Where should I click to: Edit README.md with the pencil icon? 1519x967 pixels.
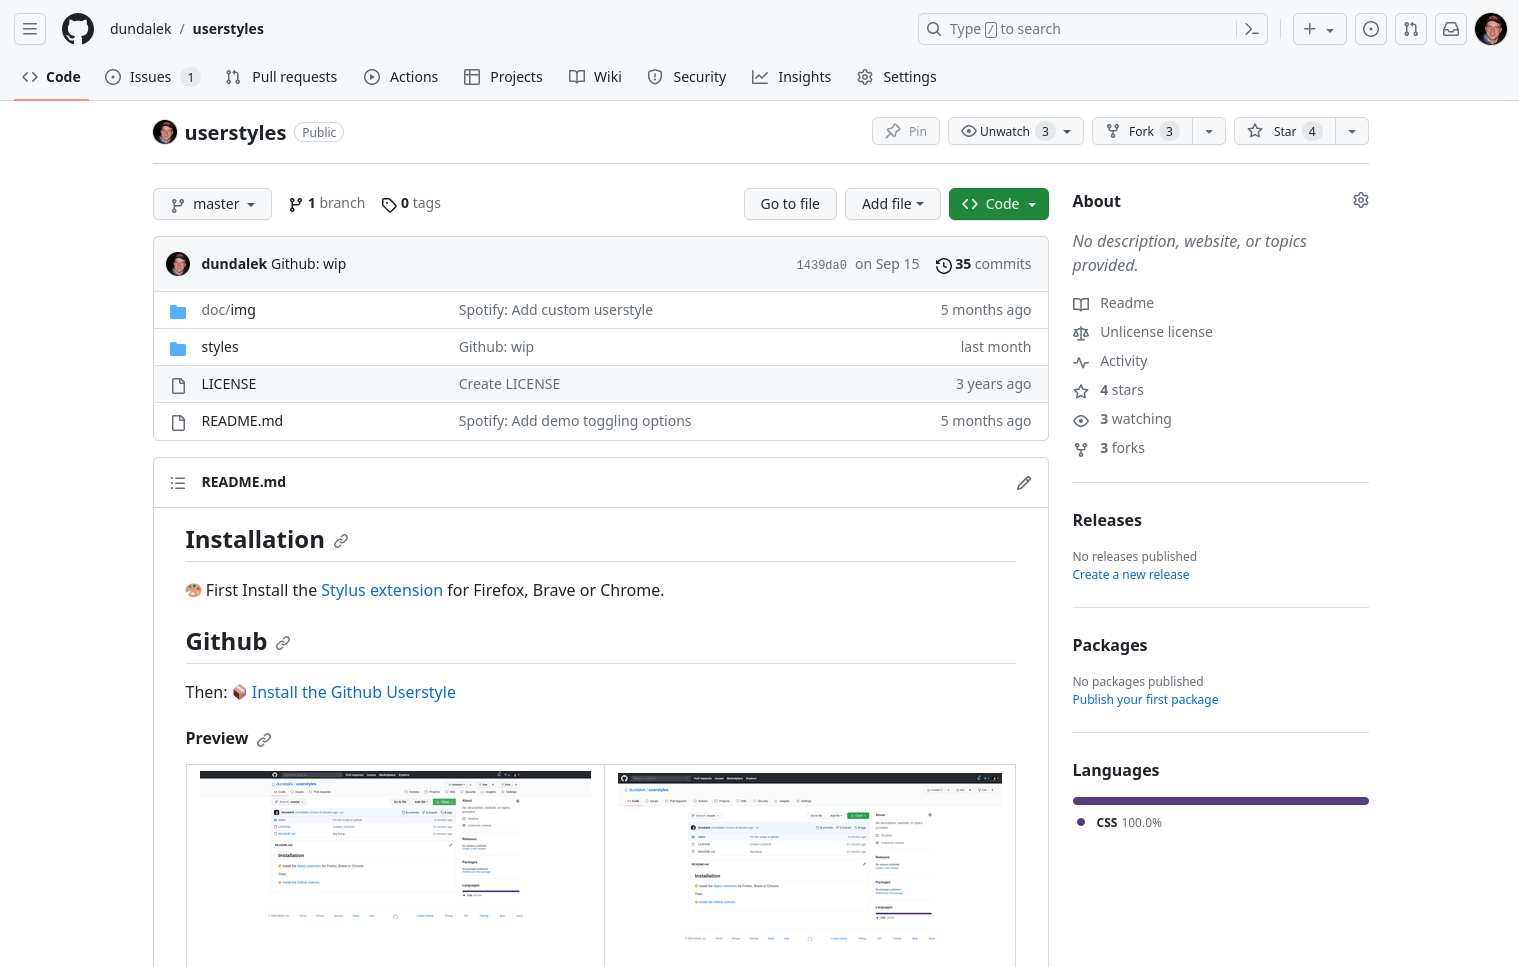click(1024, 483)
